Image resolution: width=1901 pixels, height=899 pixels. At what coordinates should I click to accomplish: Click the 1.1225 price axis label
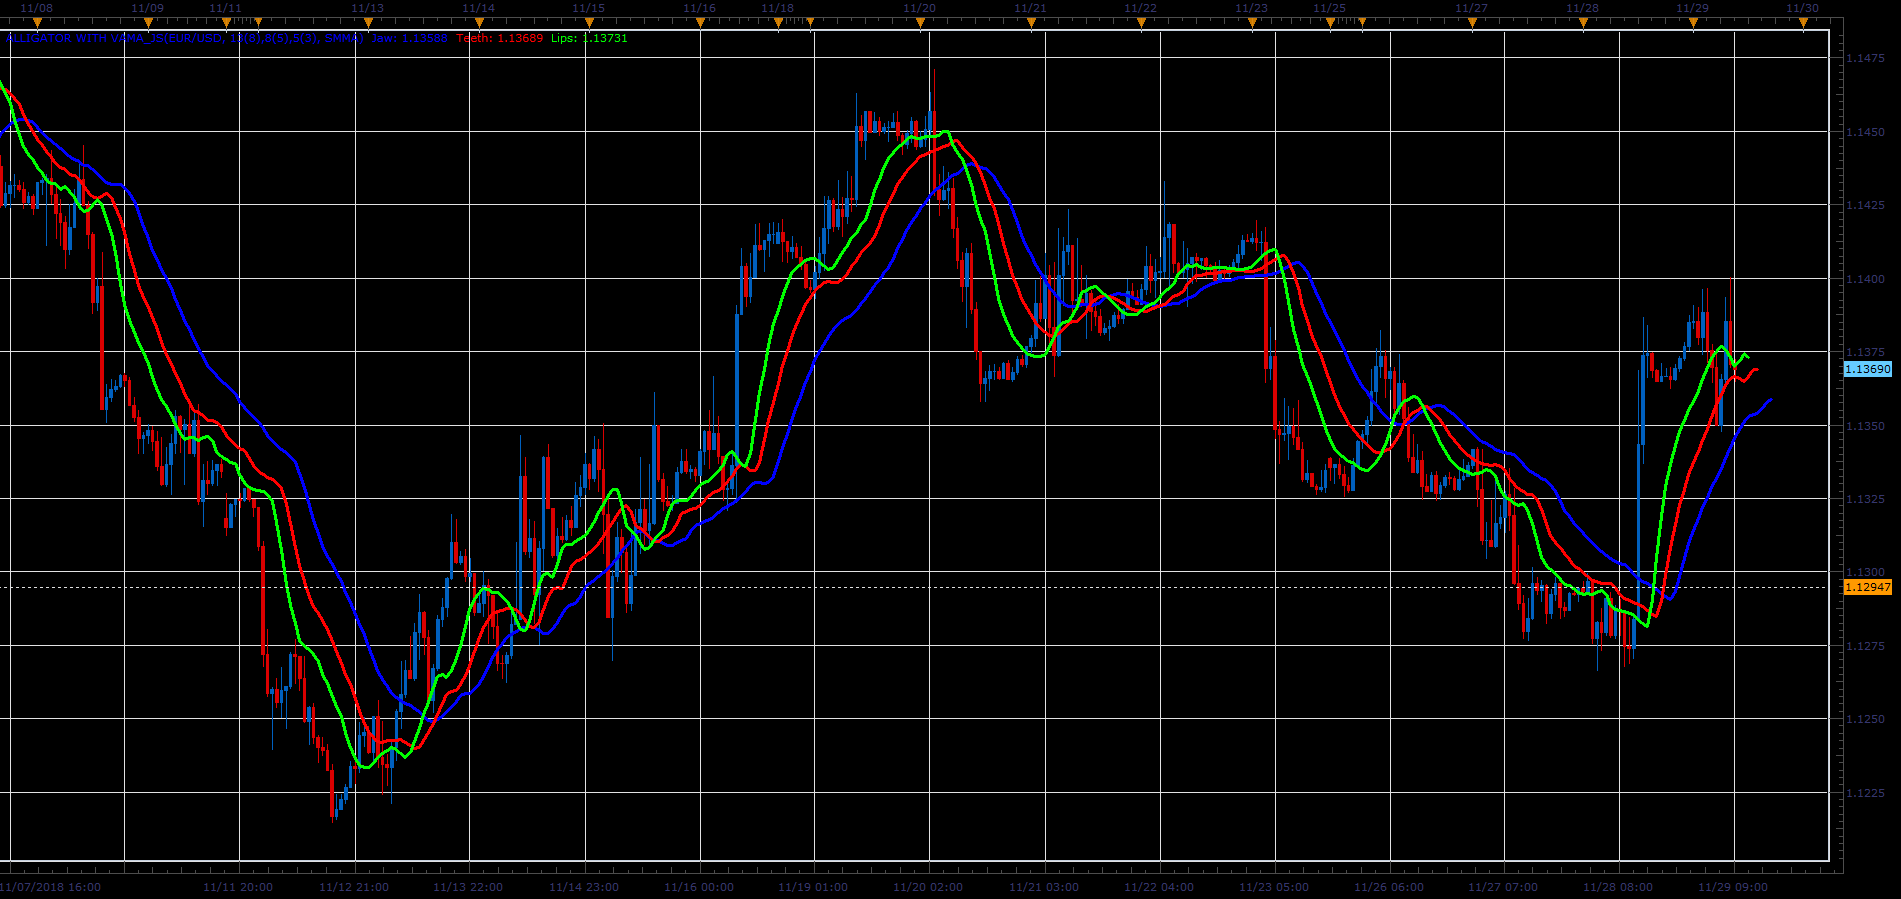tap(1865, 793)
